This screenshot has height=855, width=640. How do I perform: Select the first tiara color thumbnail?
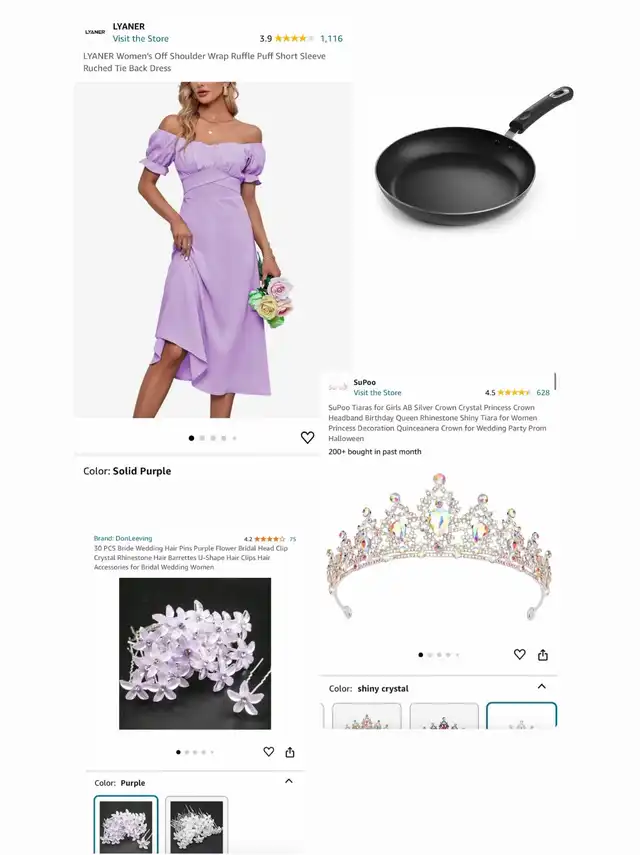pyautogui.click(x=367, y=716)
